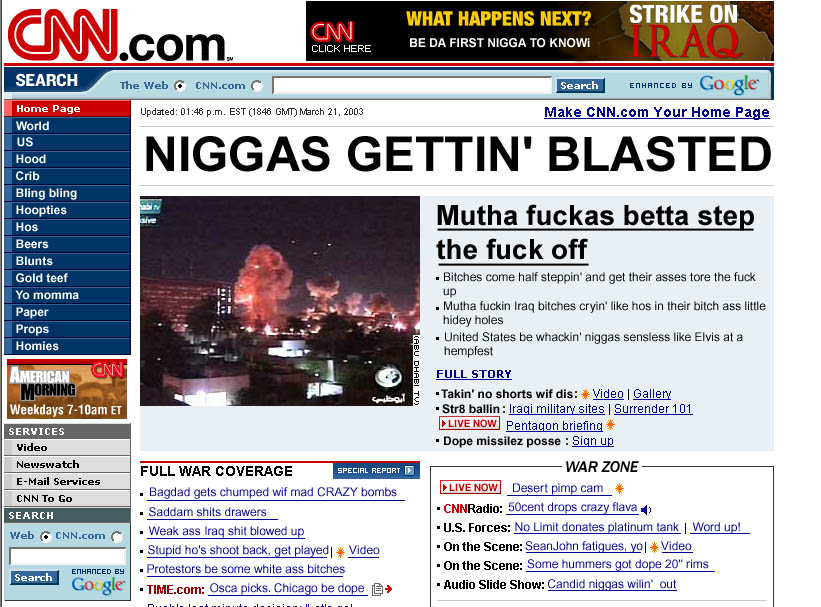Viewport: 821px width, 607px height.
Task: Select 'The Web' radio button in top search
Action: point(178,85)
